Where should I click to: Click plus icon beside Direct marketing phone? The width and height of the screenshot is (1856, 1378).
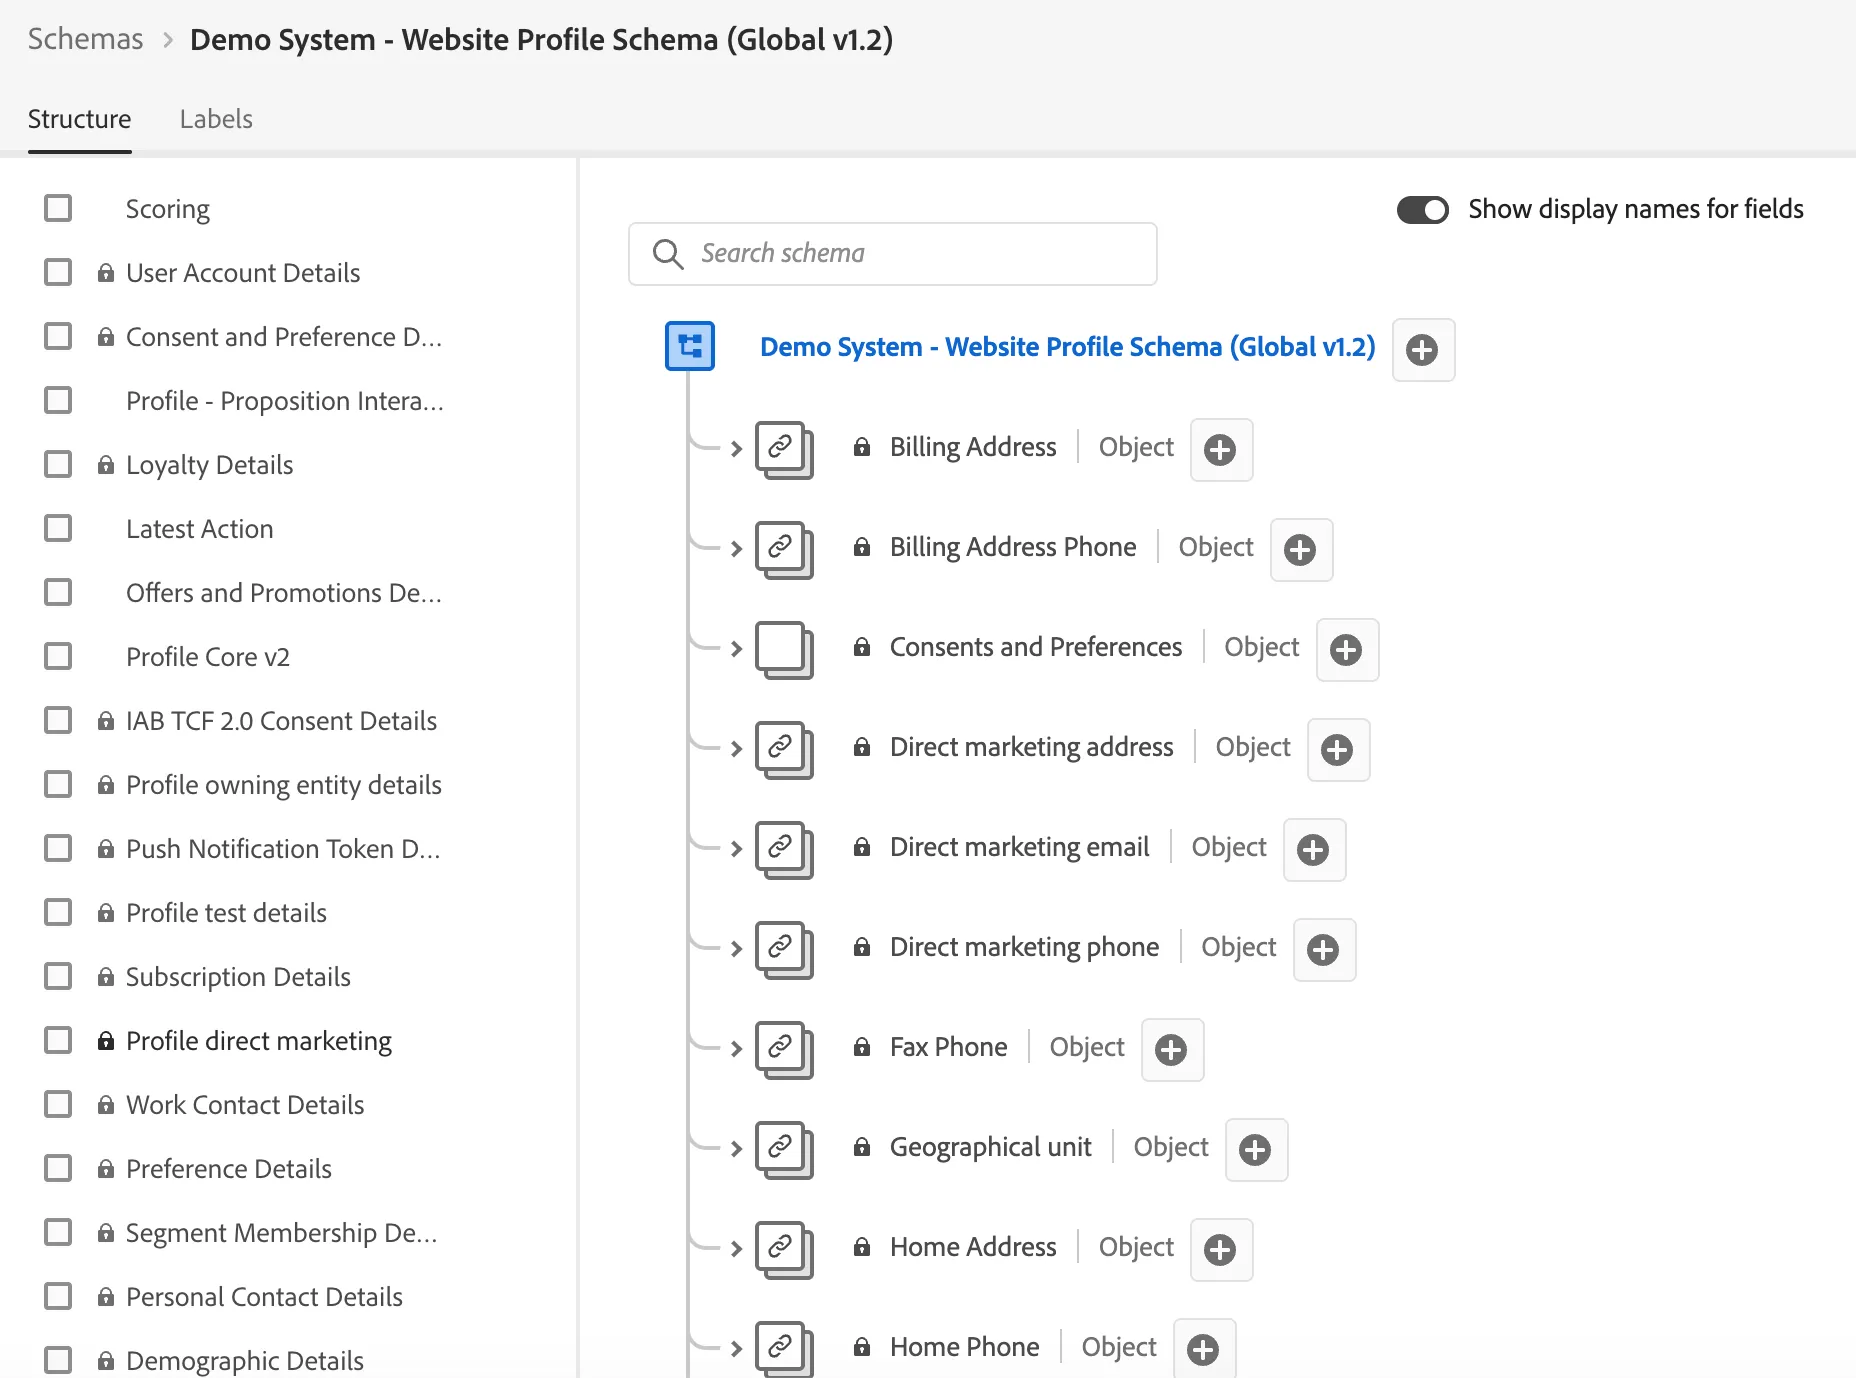[1323, 949]
